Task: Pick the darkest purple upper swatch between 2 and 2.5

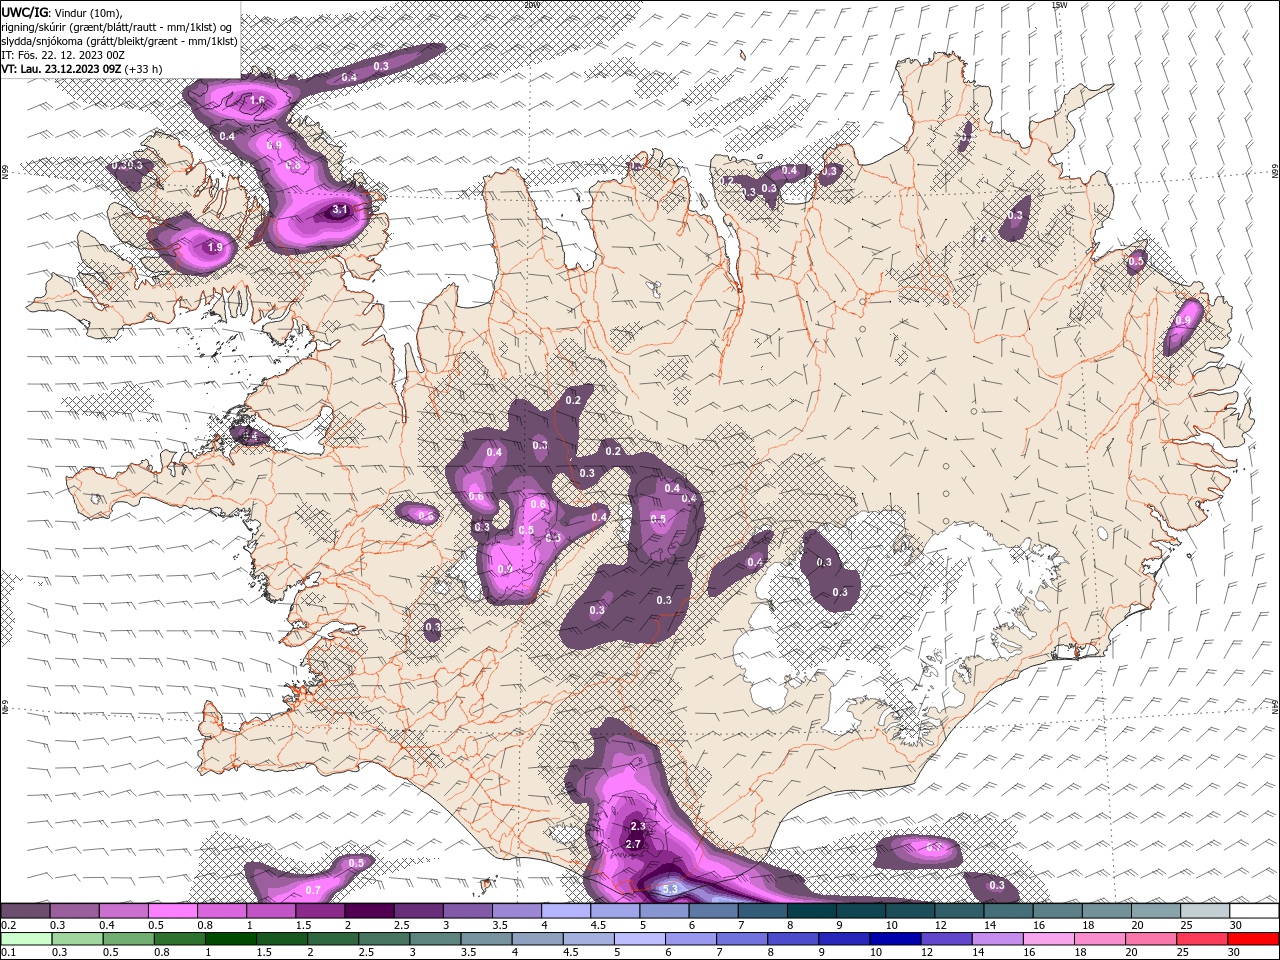Action: click(369, 911)
